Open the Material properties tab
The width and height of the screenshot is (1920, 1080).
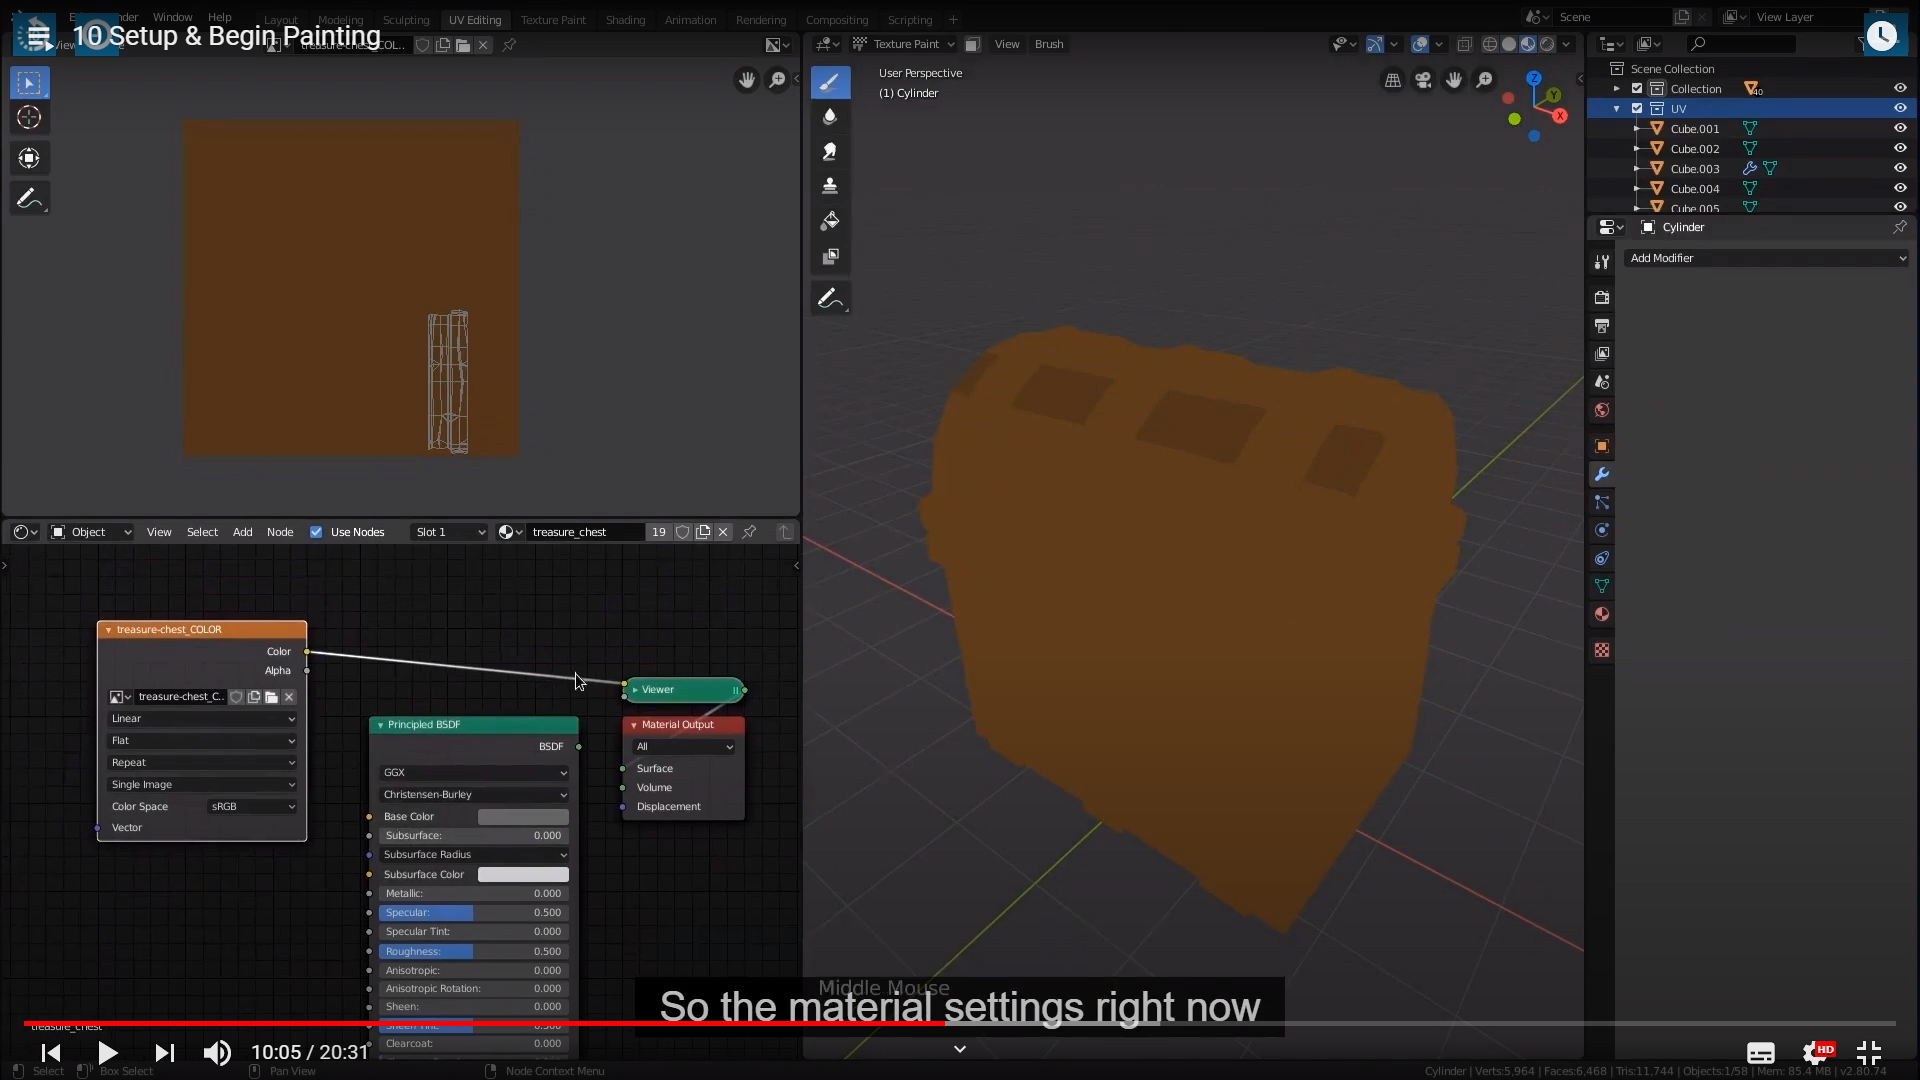pos(1602,614)
